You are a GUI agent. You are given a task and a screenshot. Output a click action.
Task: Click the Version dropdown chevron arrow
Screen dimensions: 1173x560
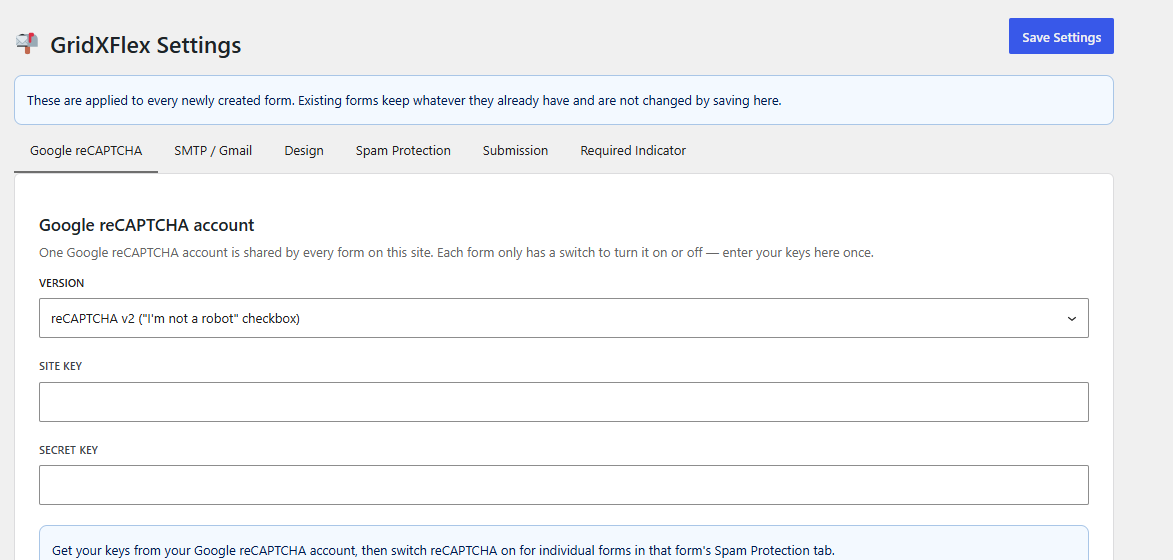(x=1071, y=319)
